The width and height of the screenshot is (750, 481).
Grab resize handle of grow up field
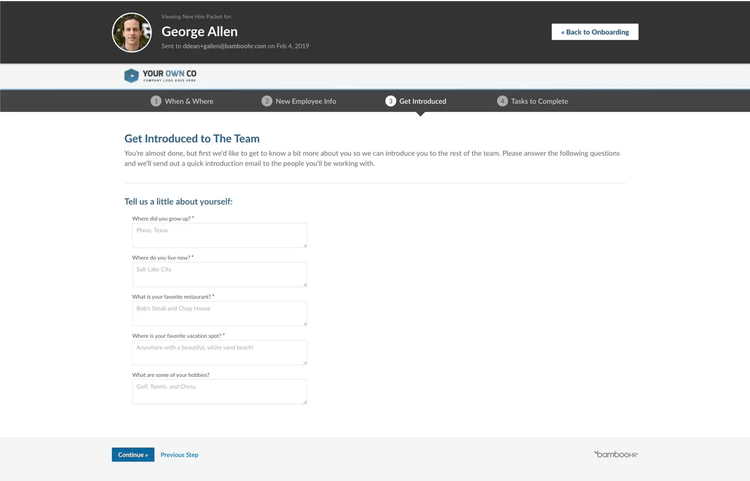pyautogui.click(x=305, y=245)
